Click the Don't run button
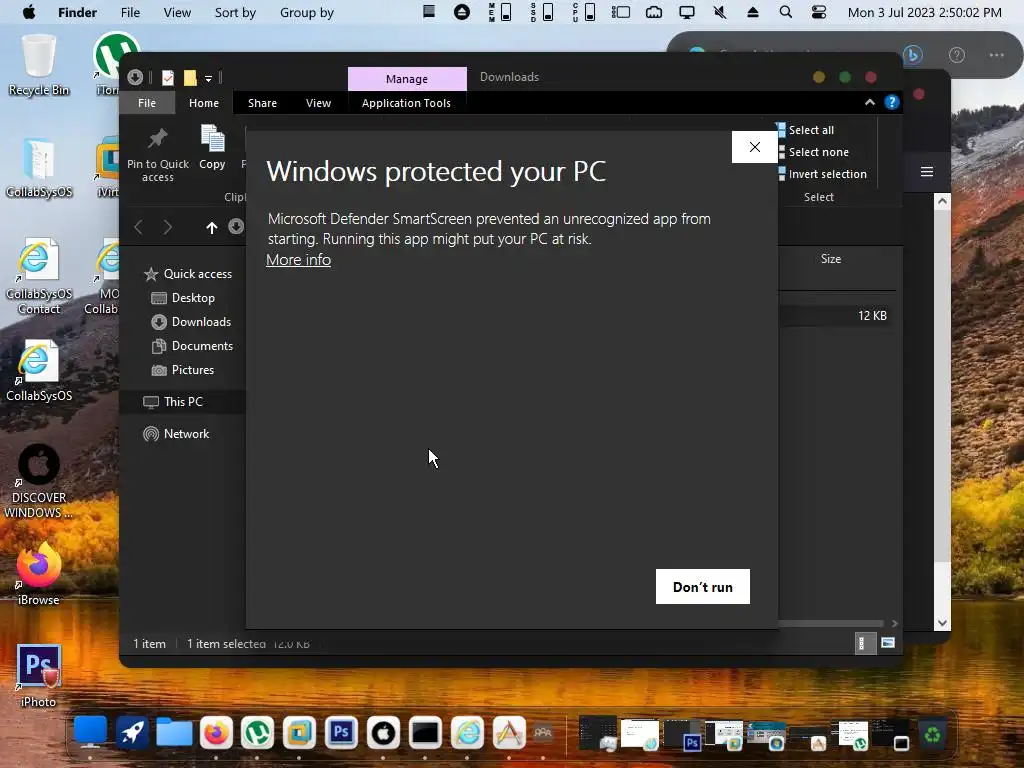Image resolution: width=1024 pixels, height=768 pixels. pos(703,586)
